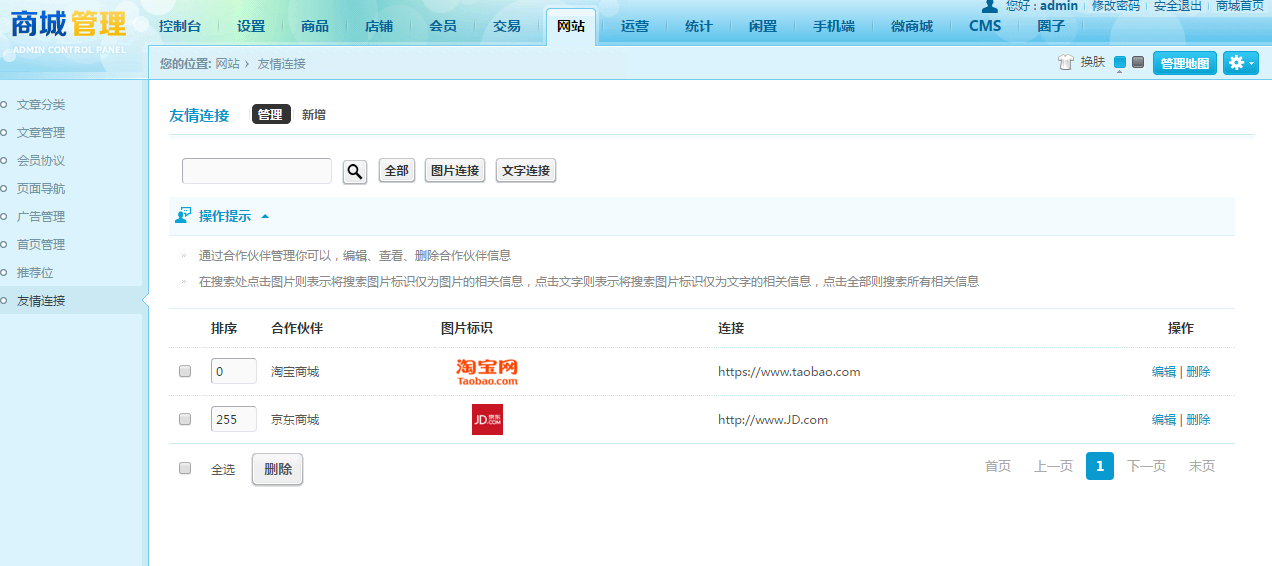Open the 会员 top menu
Viewport: 1272px width, 566px height.
(443, 26)
